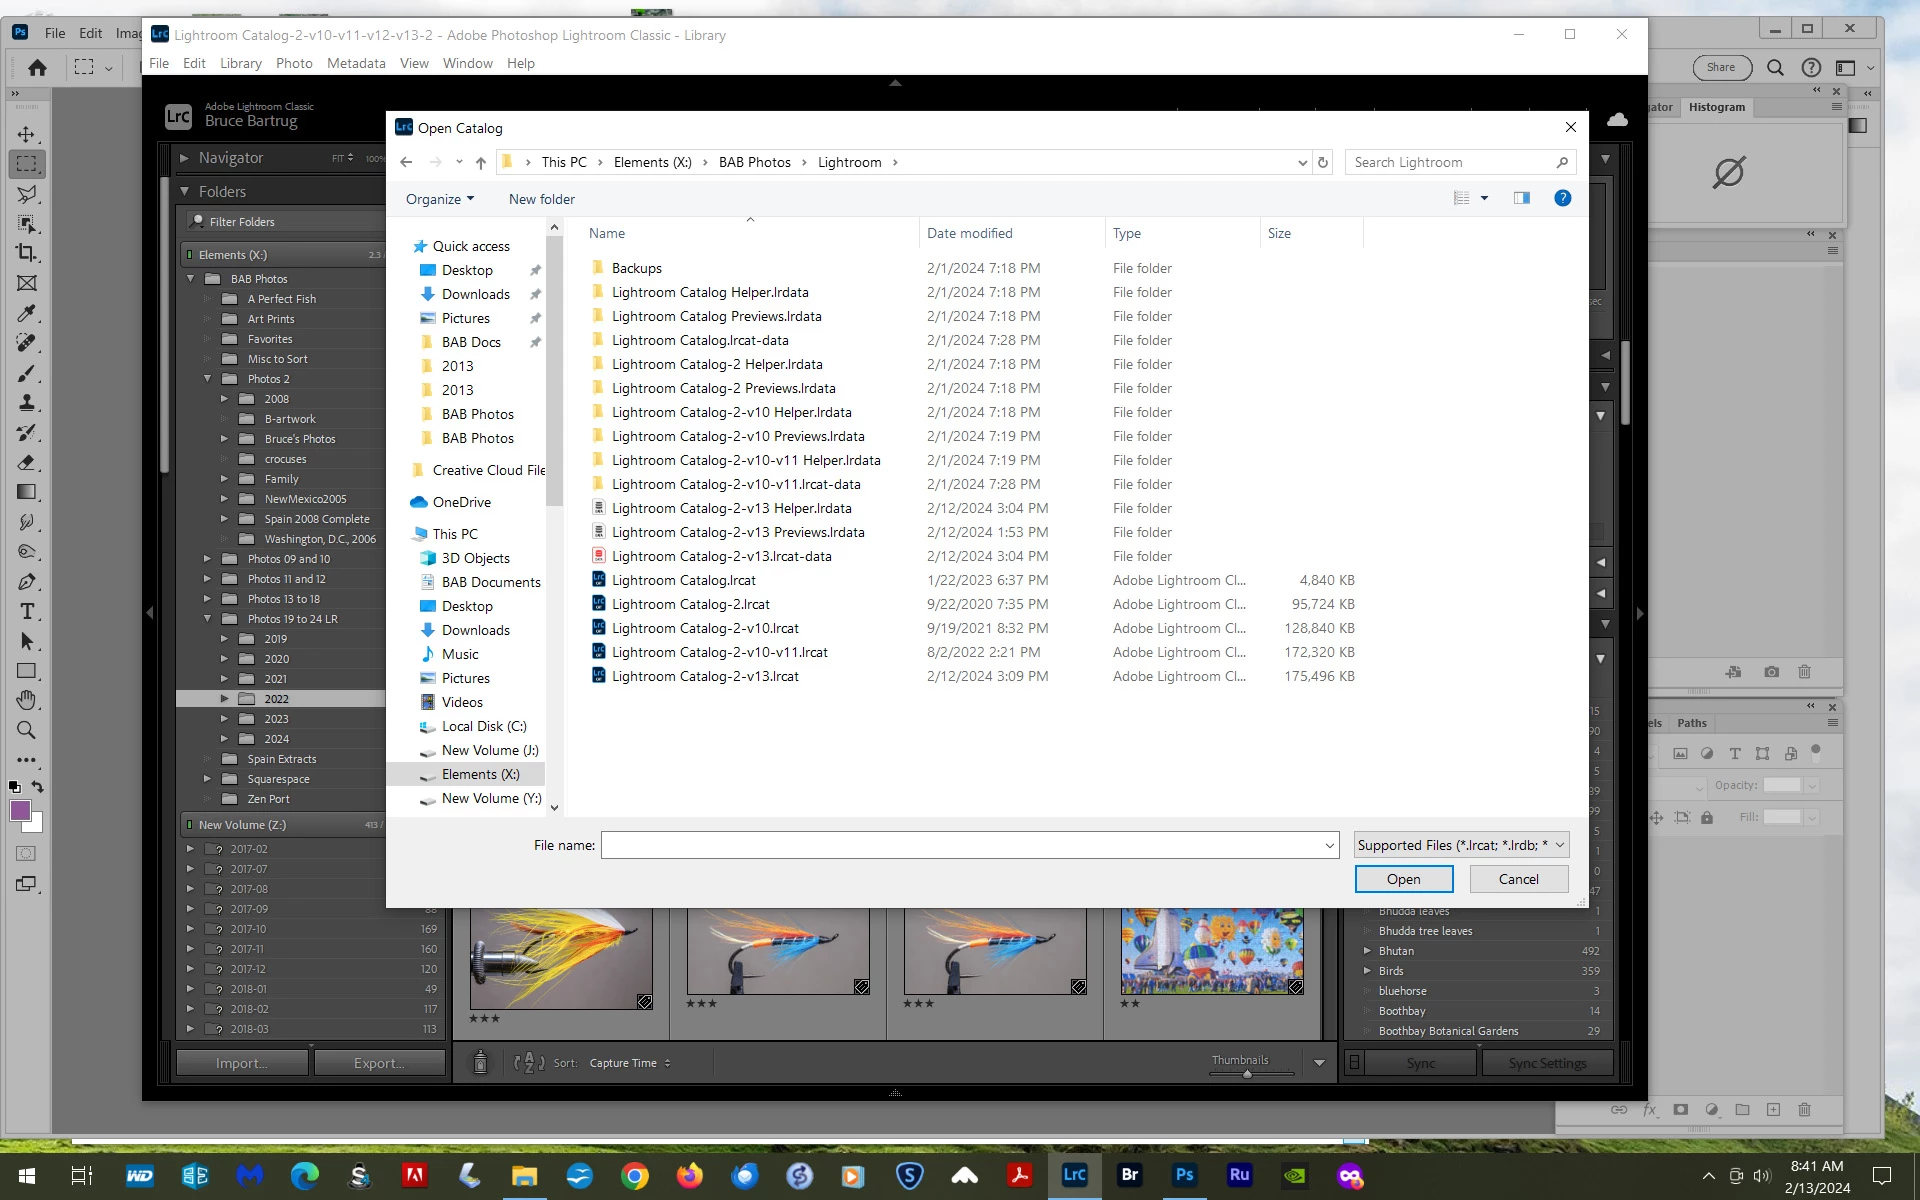Select Lightroom Catalog-2-v13.lrcat file
The height and width of the screenshot is (1200, 1920).
[704, 676]
